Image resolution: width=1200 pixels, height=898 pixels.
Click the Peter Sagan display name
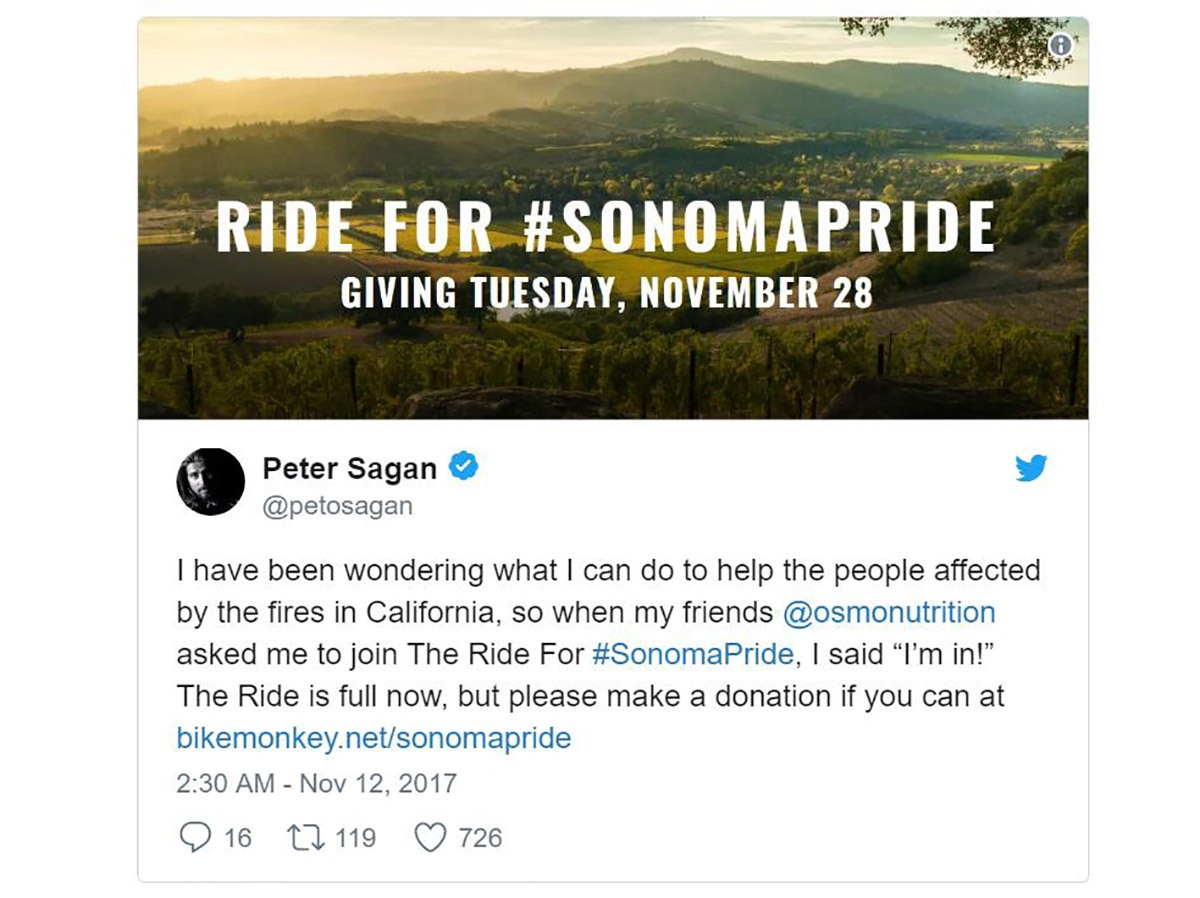(349, 468)
